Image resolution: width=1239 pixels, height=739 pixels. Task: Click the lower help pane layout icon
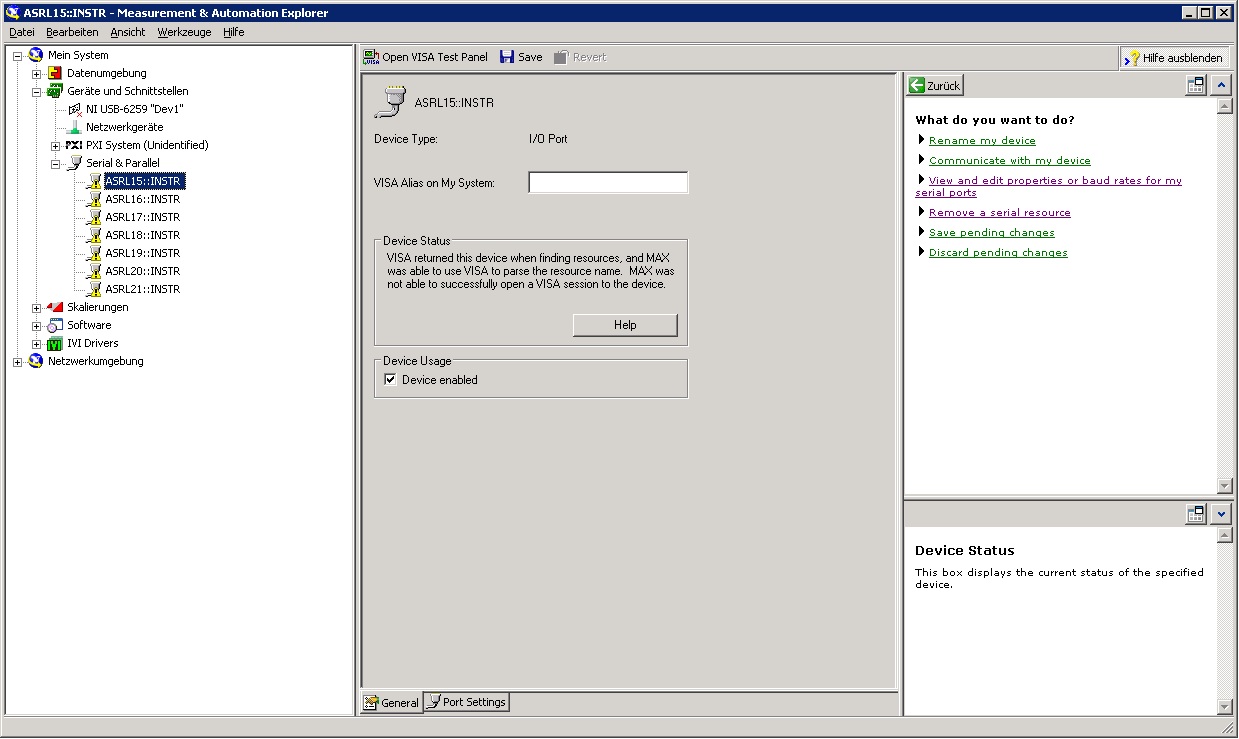pos(1196,514)
